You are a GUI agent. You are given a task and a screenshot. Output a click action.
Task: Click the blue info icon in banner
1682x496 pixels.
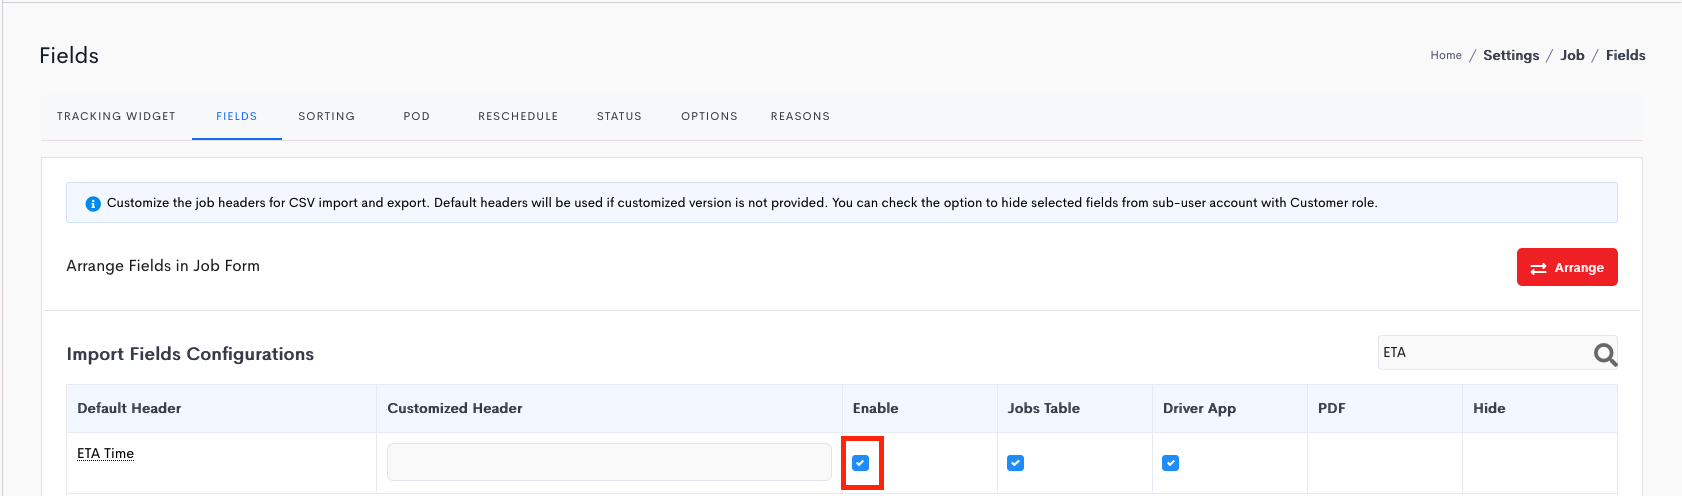[93, 203]
